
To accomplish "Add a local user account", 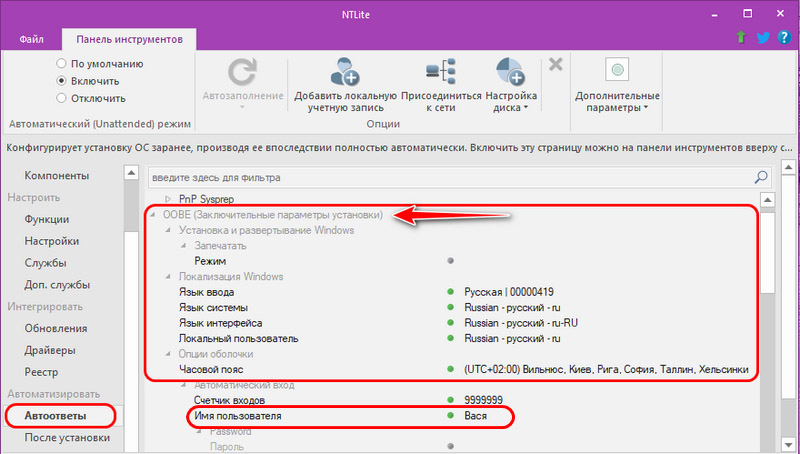I will [x=345, y=86].
